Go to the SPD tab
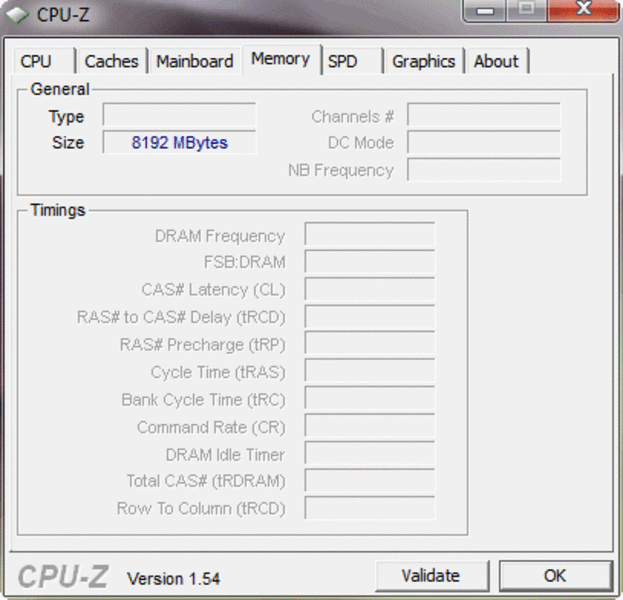The image size is (623, 600). 353,61
